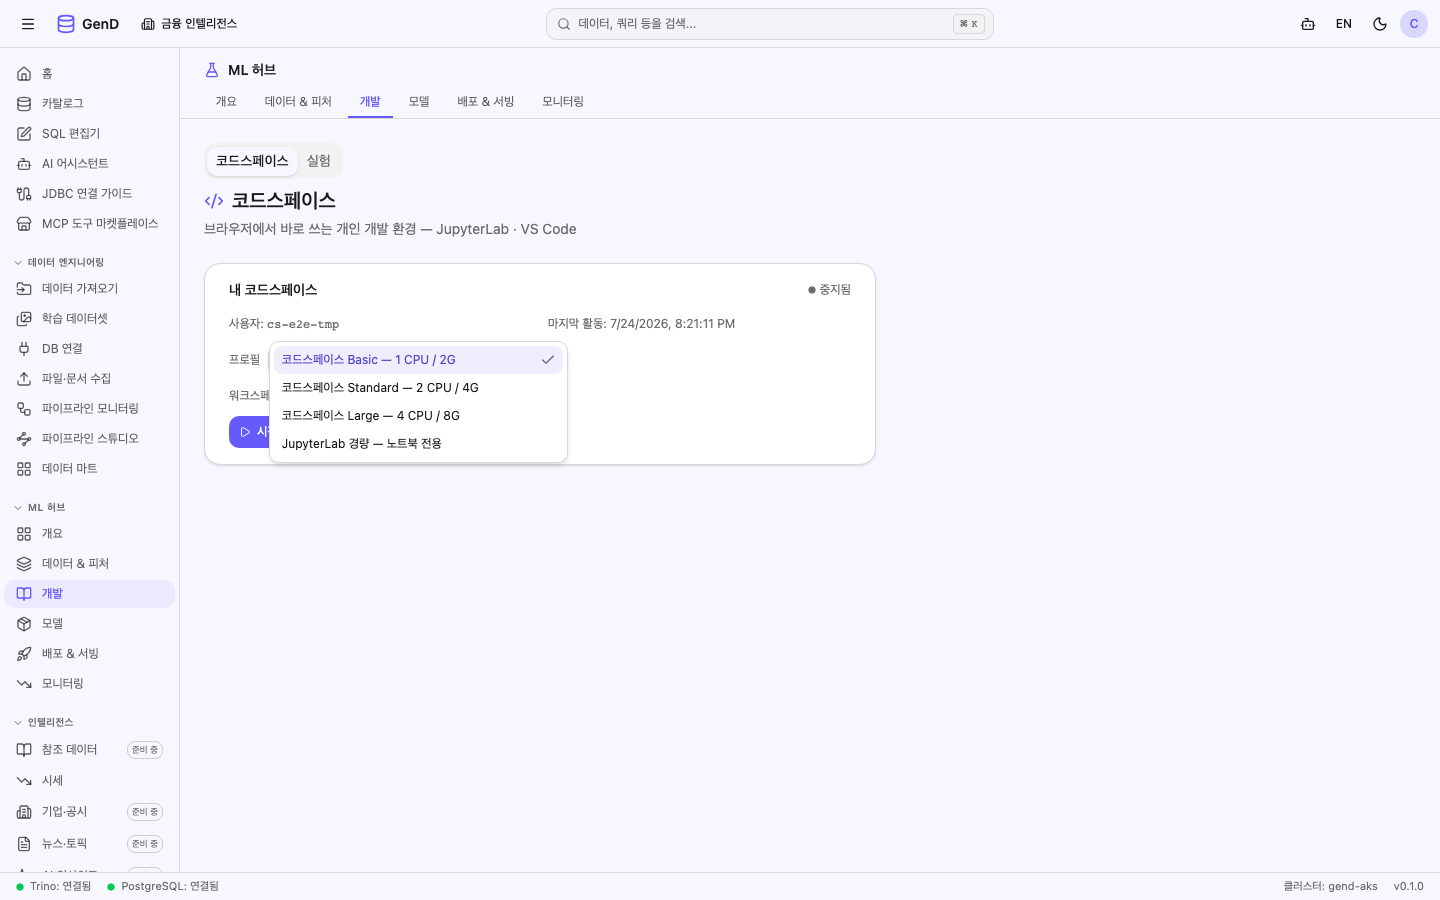Switch to the 모델 tab
Viewport: 1440px width, 900px height.
[419, 102]
